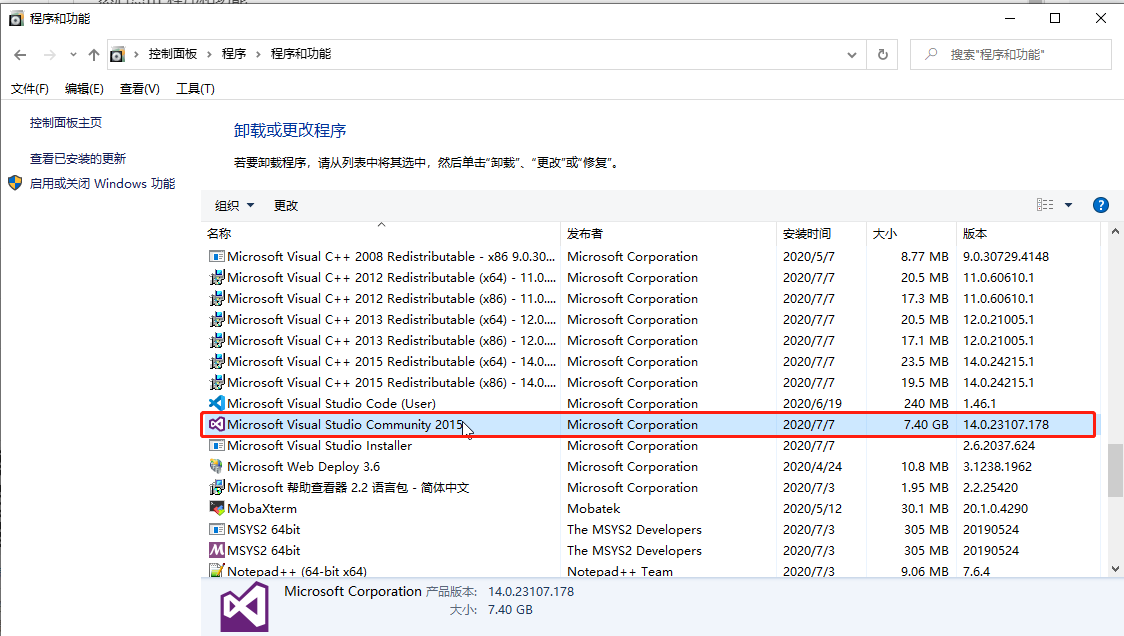The height and width of the screenshot is (636, 1124).
Task: Go back using the back arrow
Action: point(20,54)
